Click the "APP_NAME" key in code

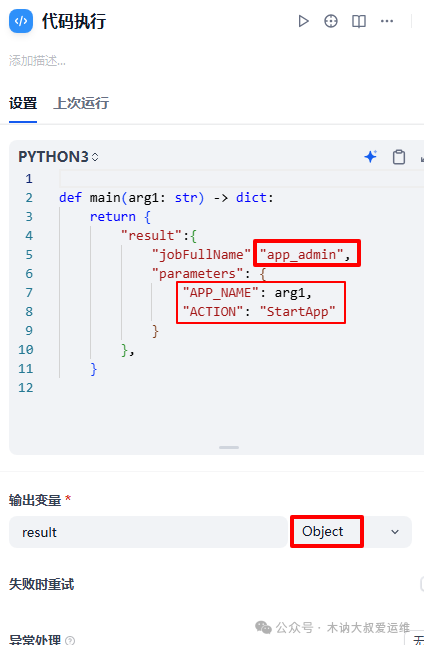point(220,292)
